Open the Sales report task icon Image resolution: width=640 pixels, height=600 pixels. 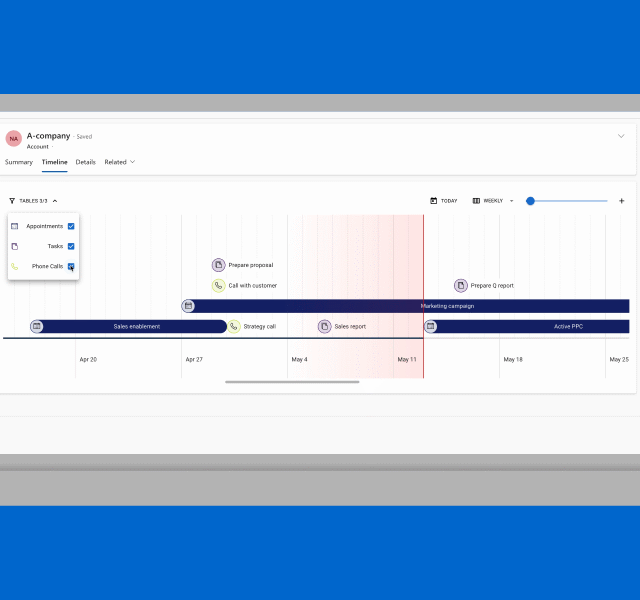tap(324, 326)
